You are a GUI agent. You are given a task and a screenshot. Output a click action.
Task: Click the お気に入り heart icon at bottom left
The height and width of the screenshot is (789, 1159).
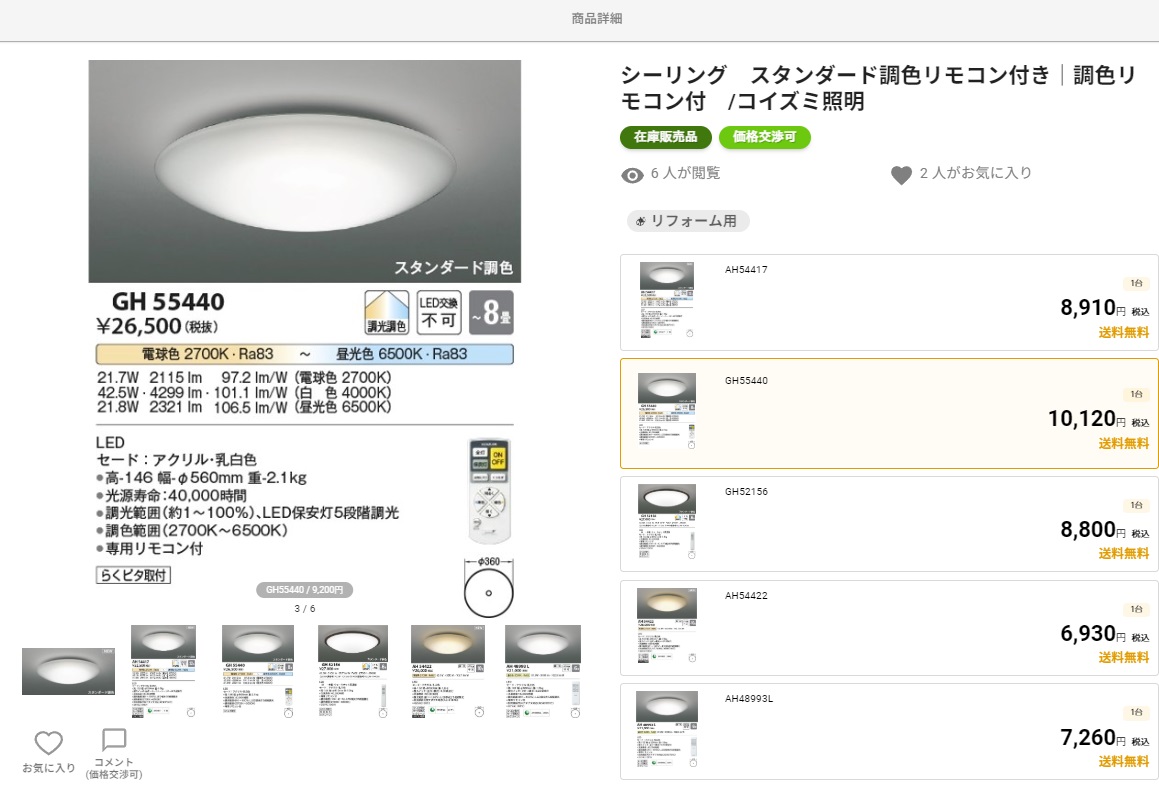pyautogui.click(x=48, y=743)
